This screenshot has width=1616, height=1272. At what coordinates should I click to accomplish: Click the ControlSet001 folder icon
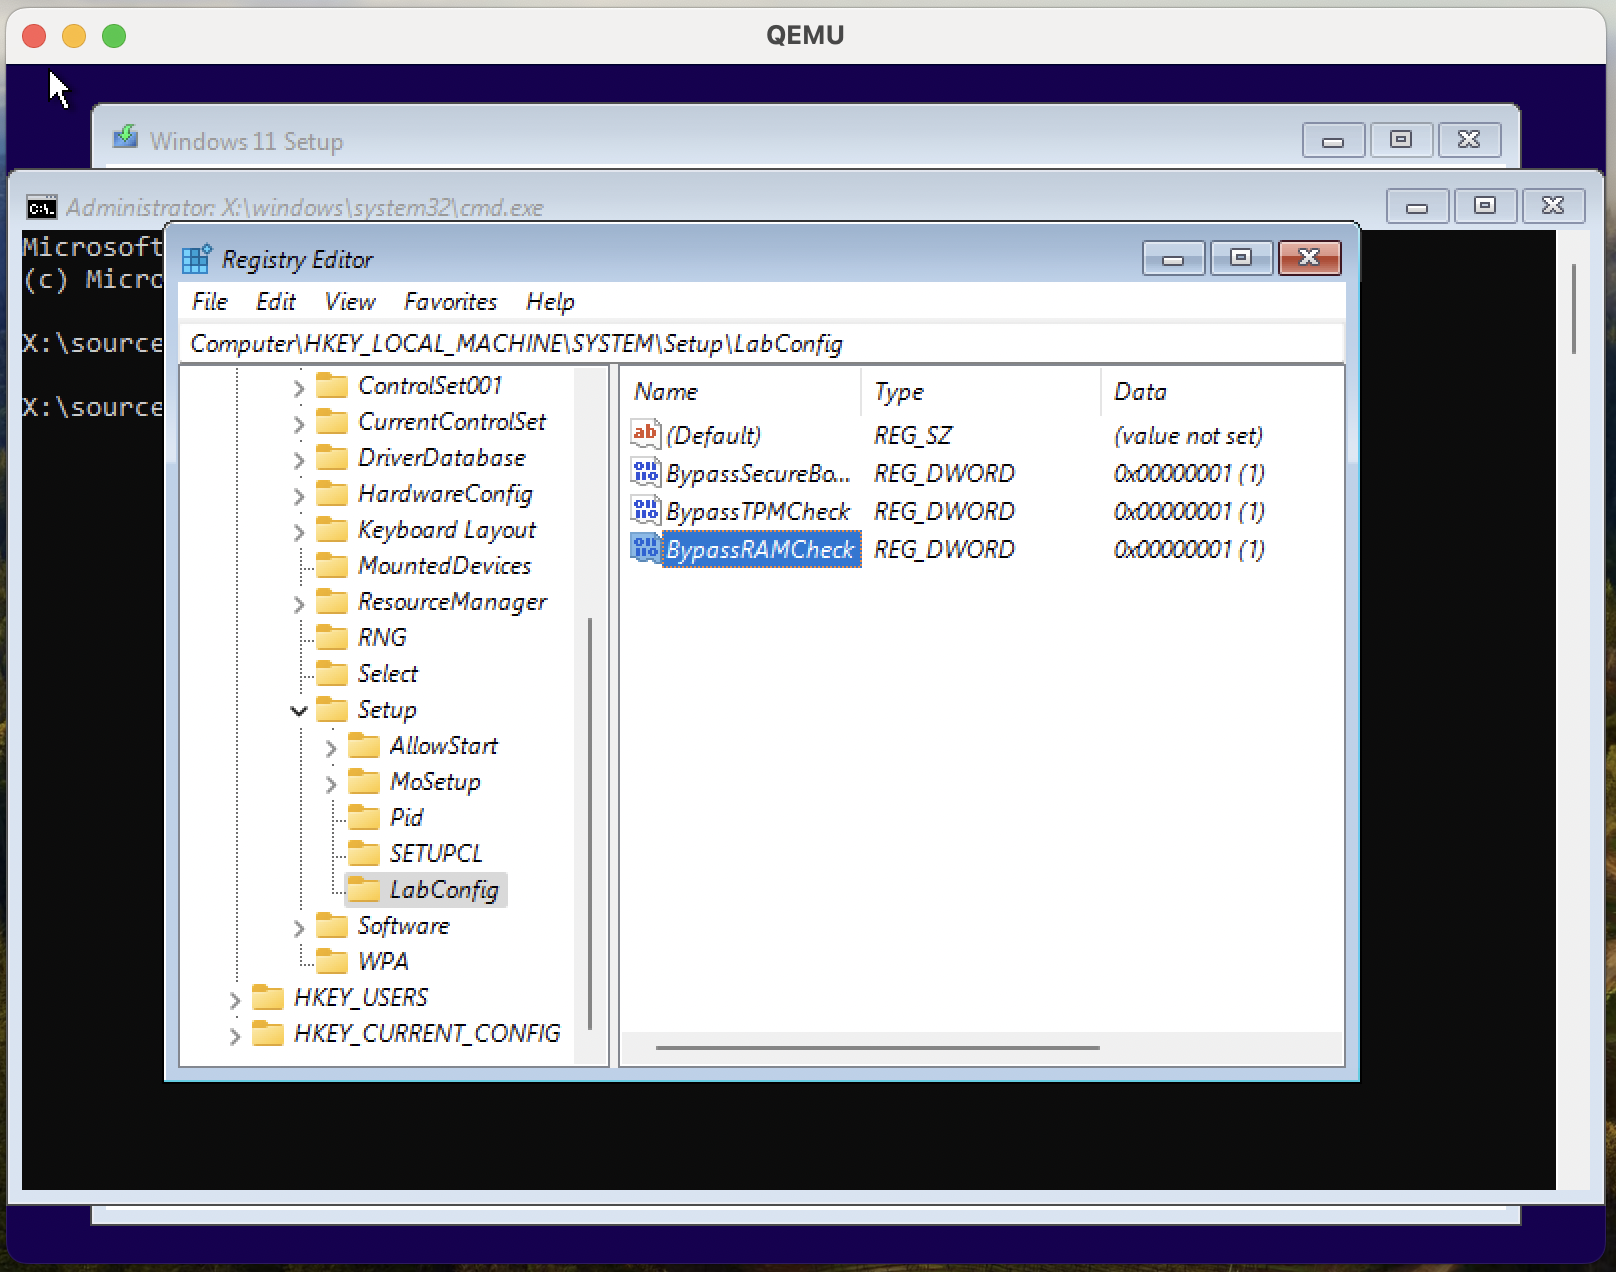[x=332, y=385]
